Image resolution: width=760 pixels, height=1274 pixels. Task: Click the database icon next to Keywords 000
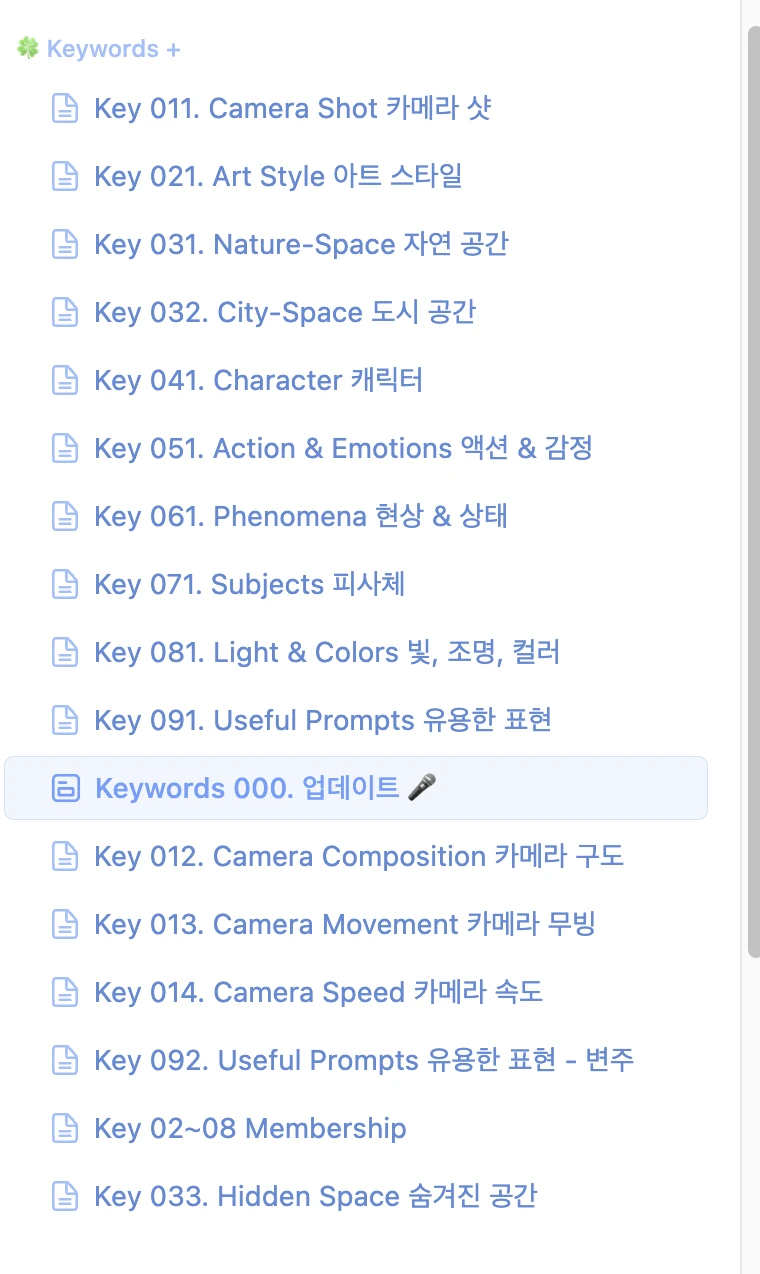[65, 788]
